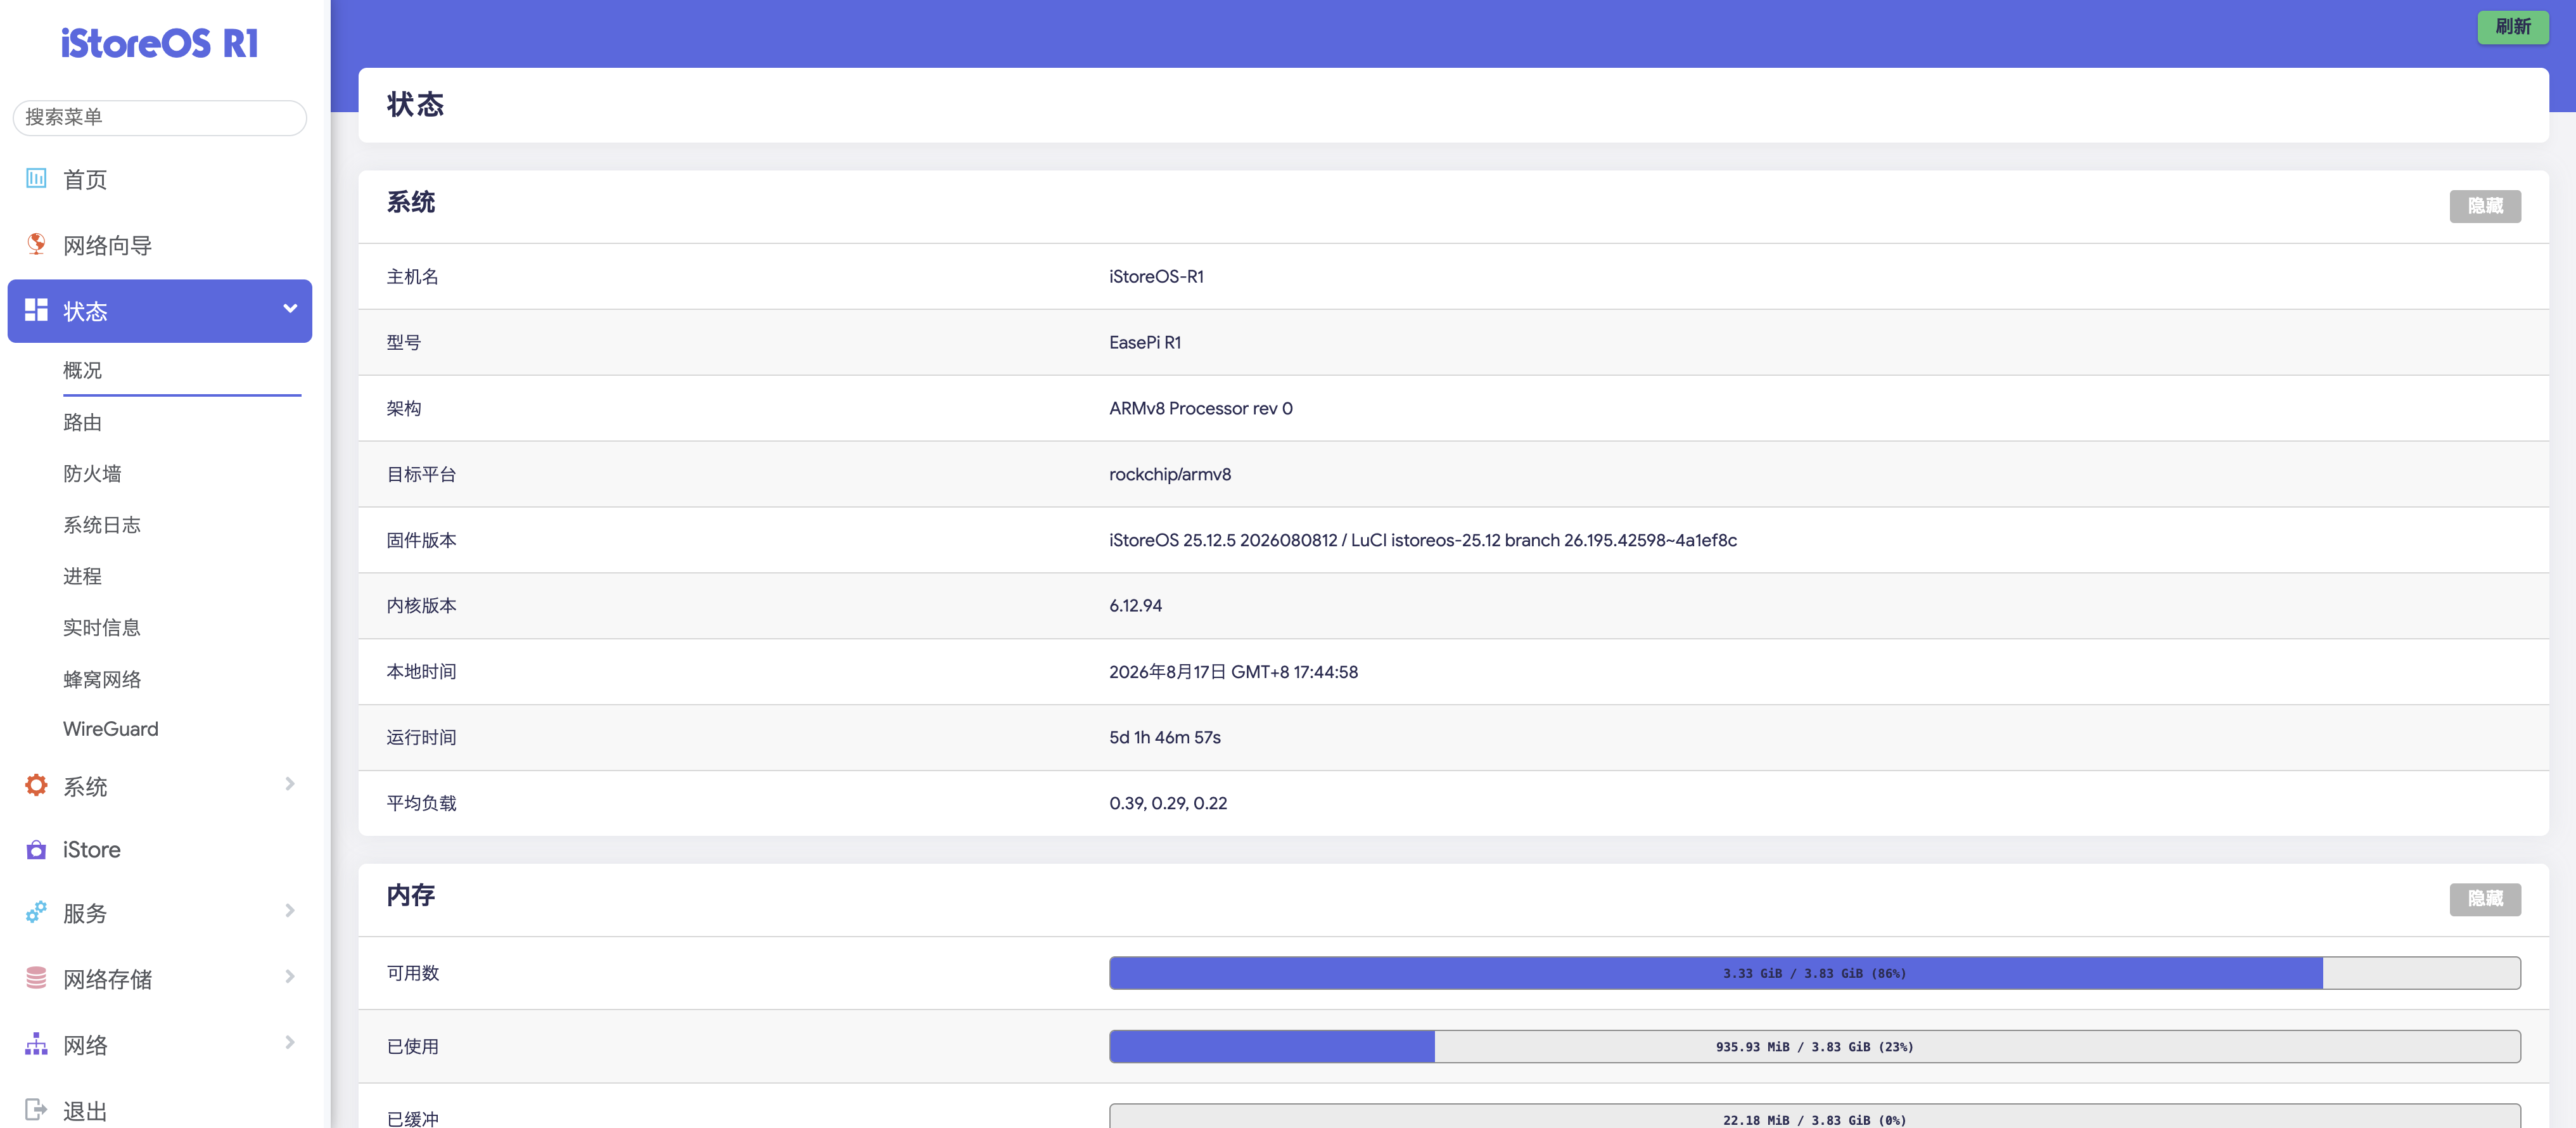Click the 本地时间 row label
This screenshot has width=2576, height=1128.
point(422,672)
